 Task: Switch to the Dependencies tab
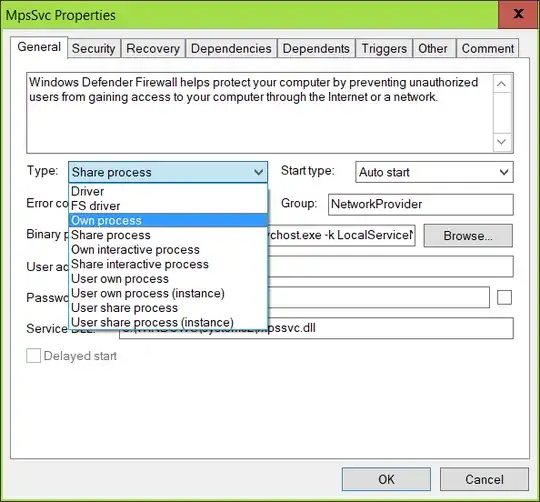click(231, 49)
